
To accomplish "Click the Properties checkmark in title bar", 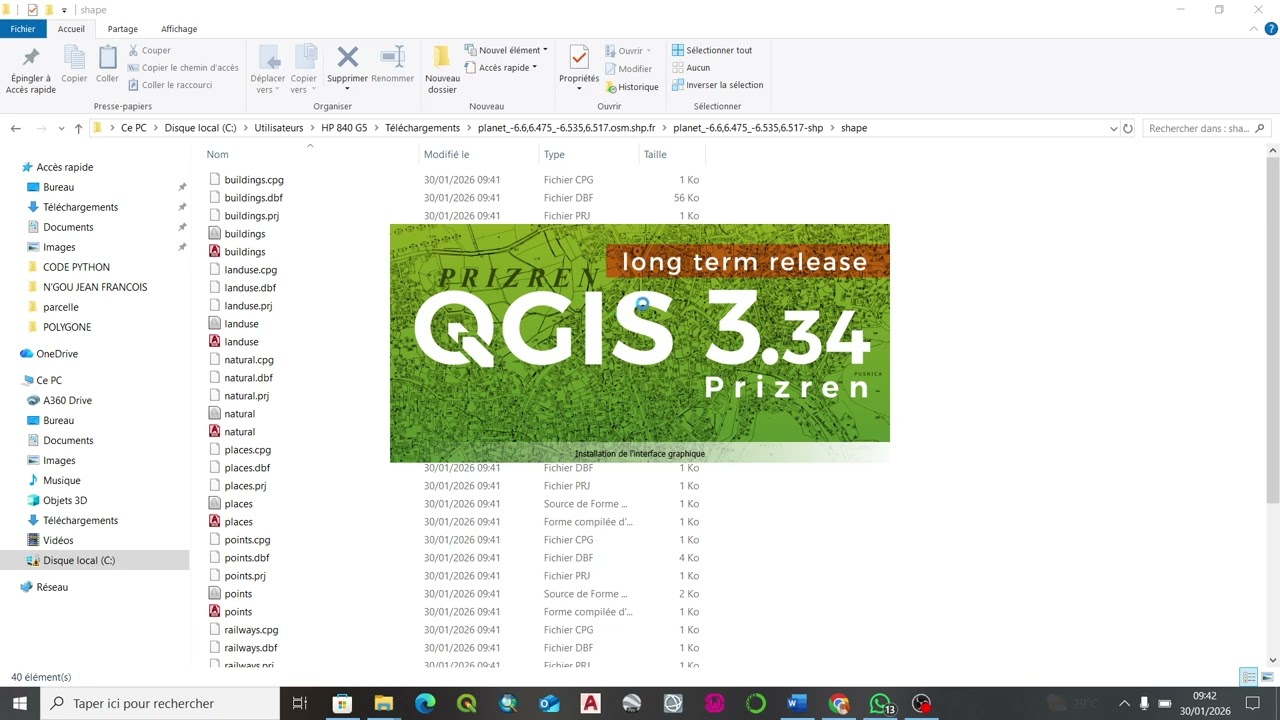I will [32, 10].
